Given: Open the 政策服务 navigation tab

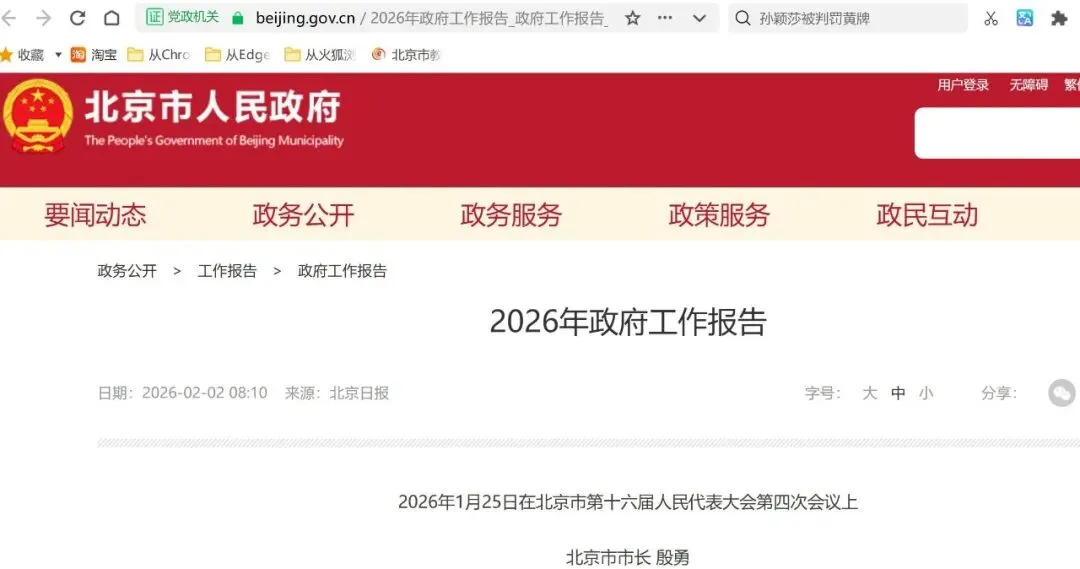Looking at the screenshot, I should [719, 215].
